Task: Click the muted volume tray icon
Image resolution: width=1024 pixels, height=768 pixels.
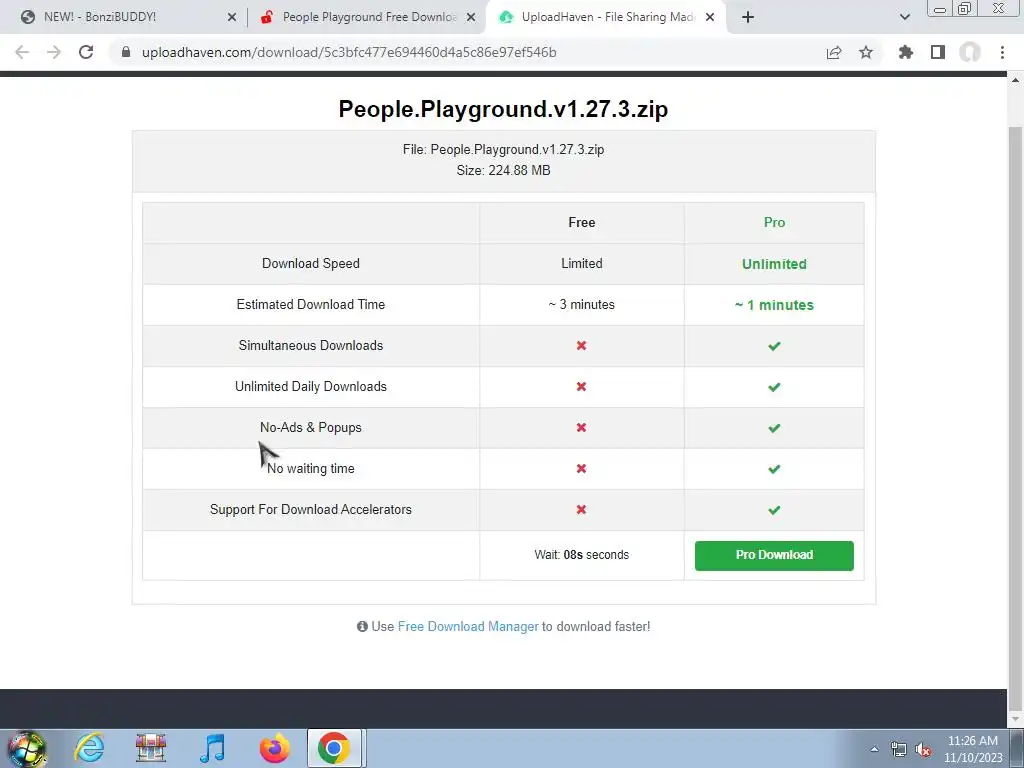Action: tap(923, 749)
